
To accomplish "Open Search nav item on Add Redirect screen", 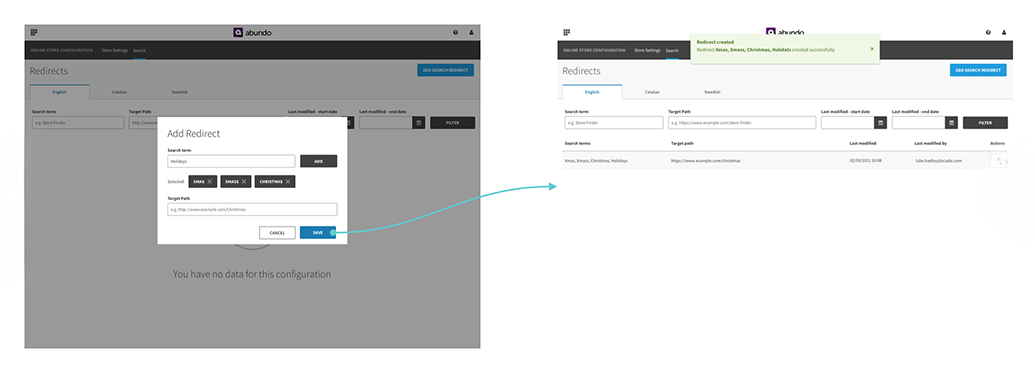I will (x=139, y=50).
